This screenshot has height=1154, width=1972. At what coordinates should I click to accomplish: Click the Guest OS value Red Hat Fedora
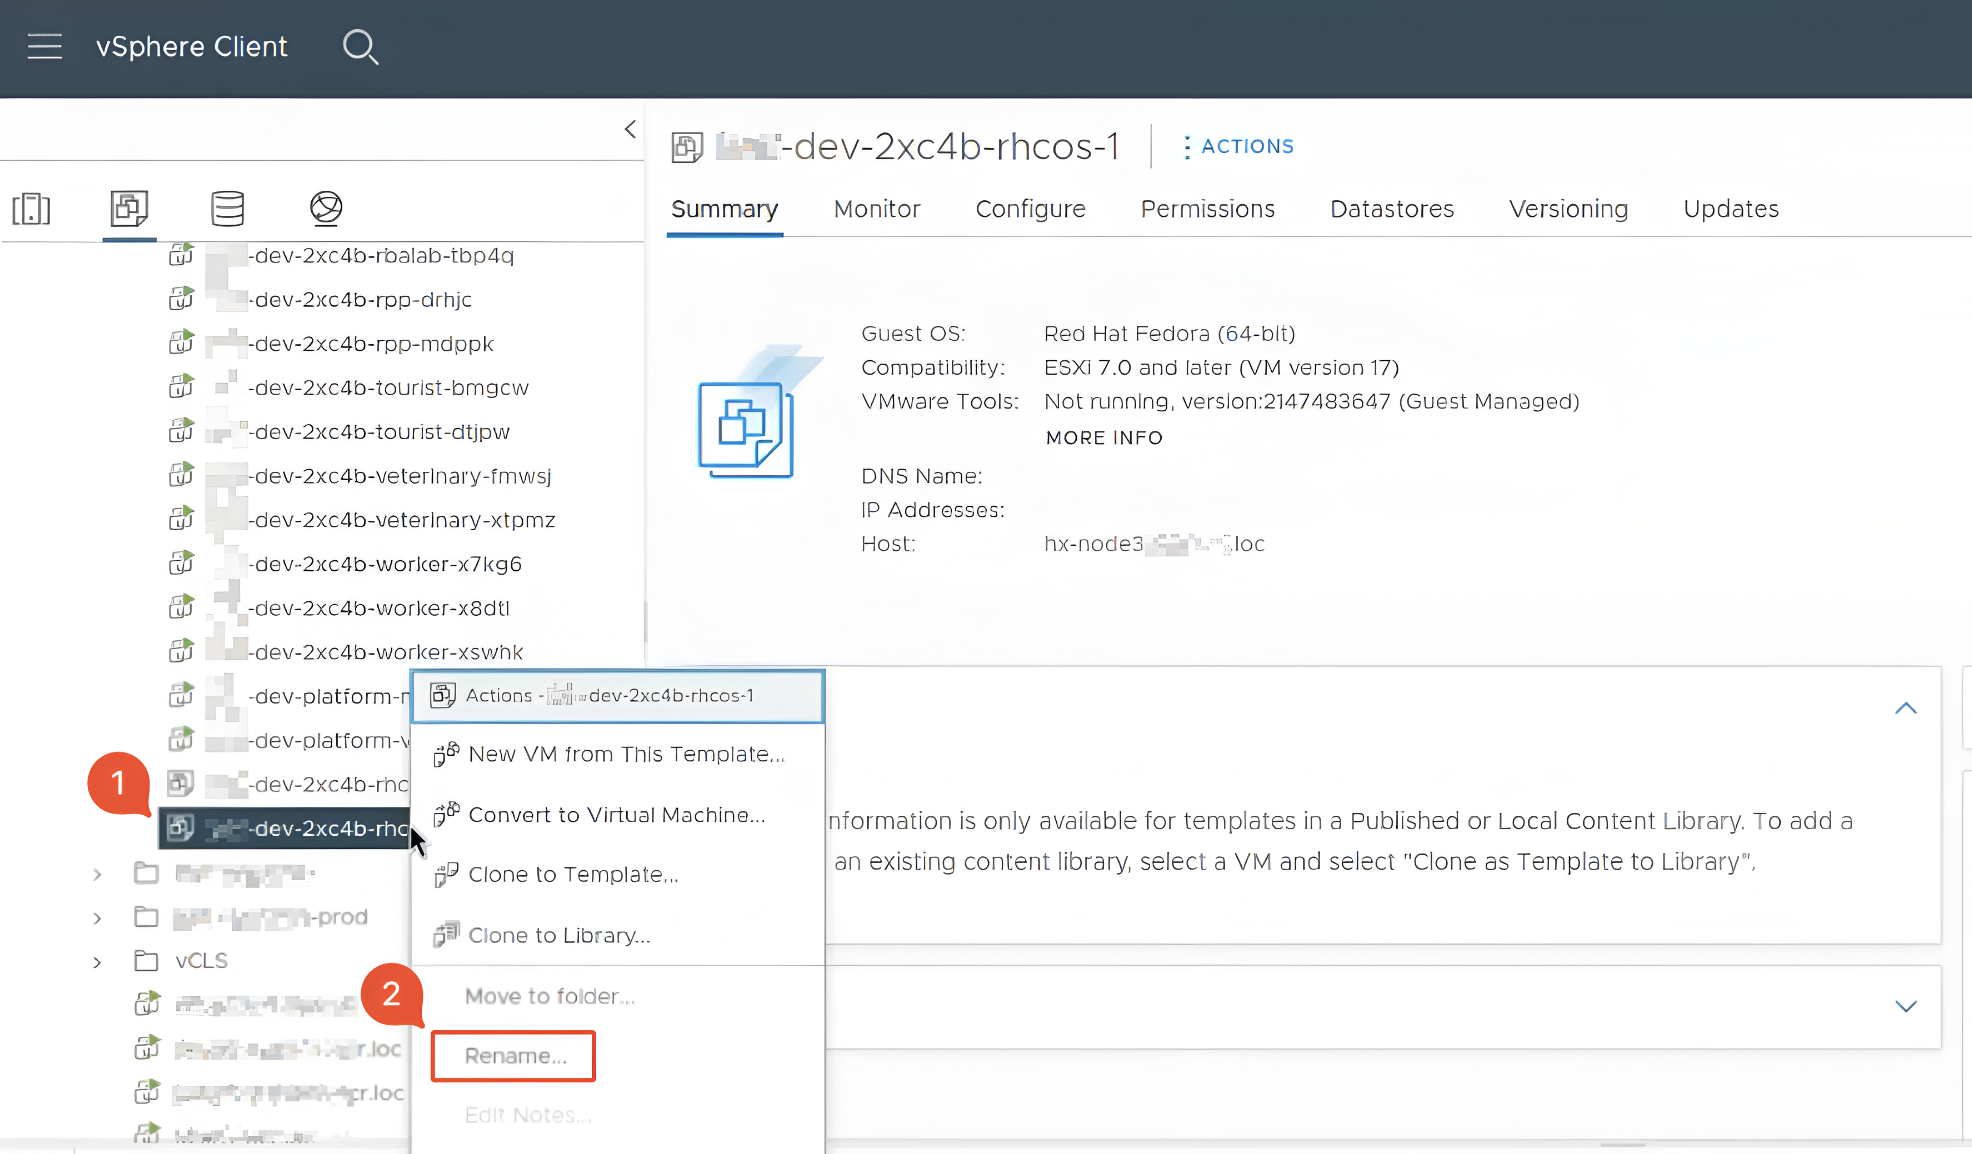(1169, 334)
